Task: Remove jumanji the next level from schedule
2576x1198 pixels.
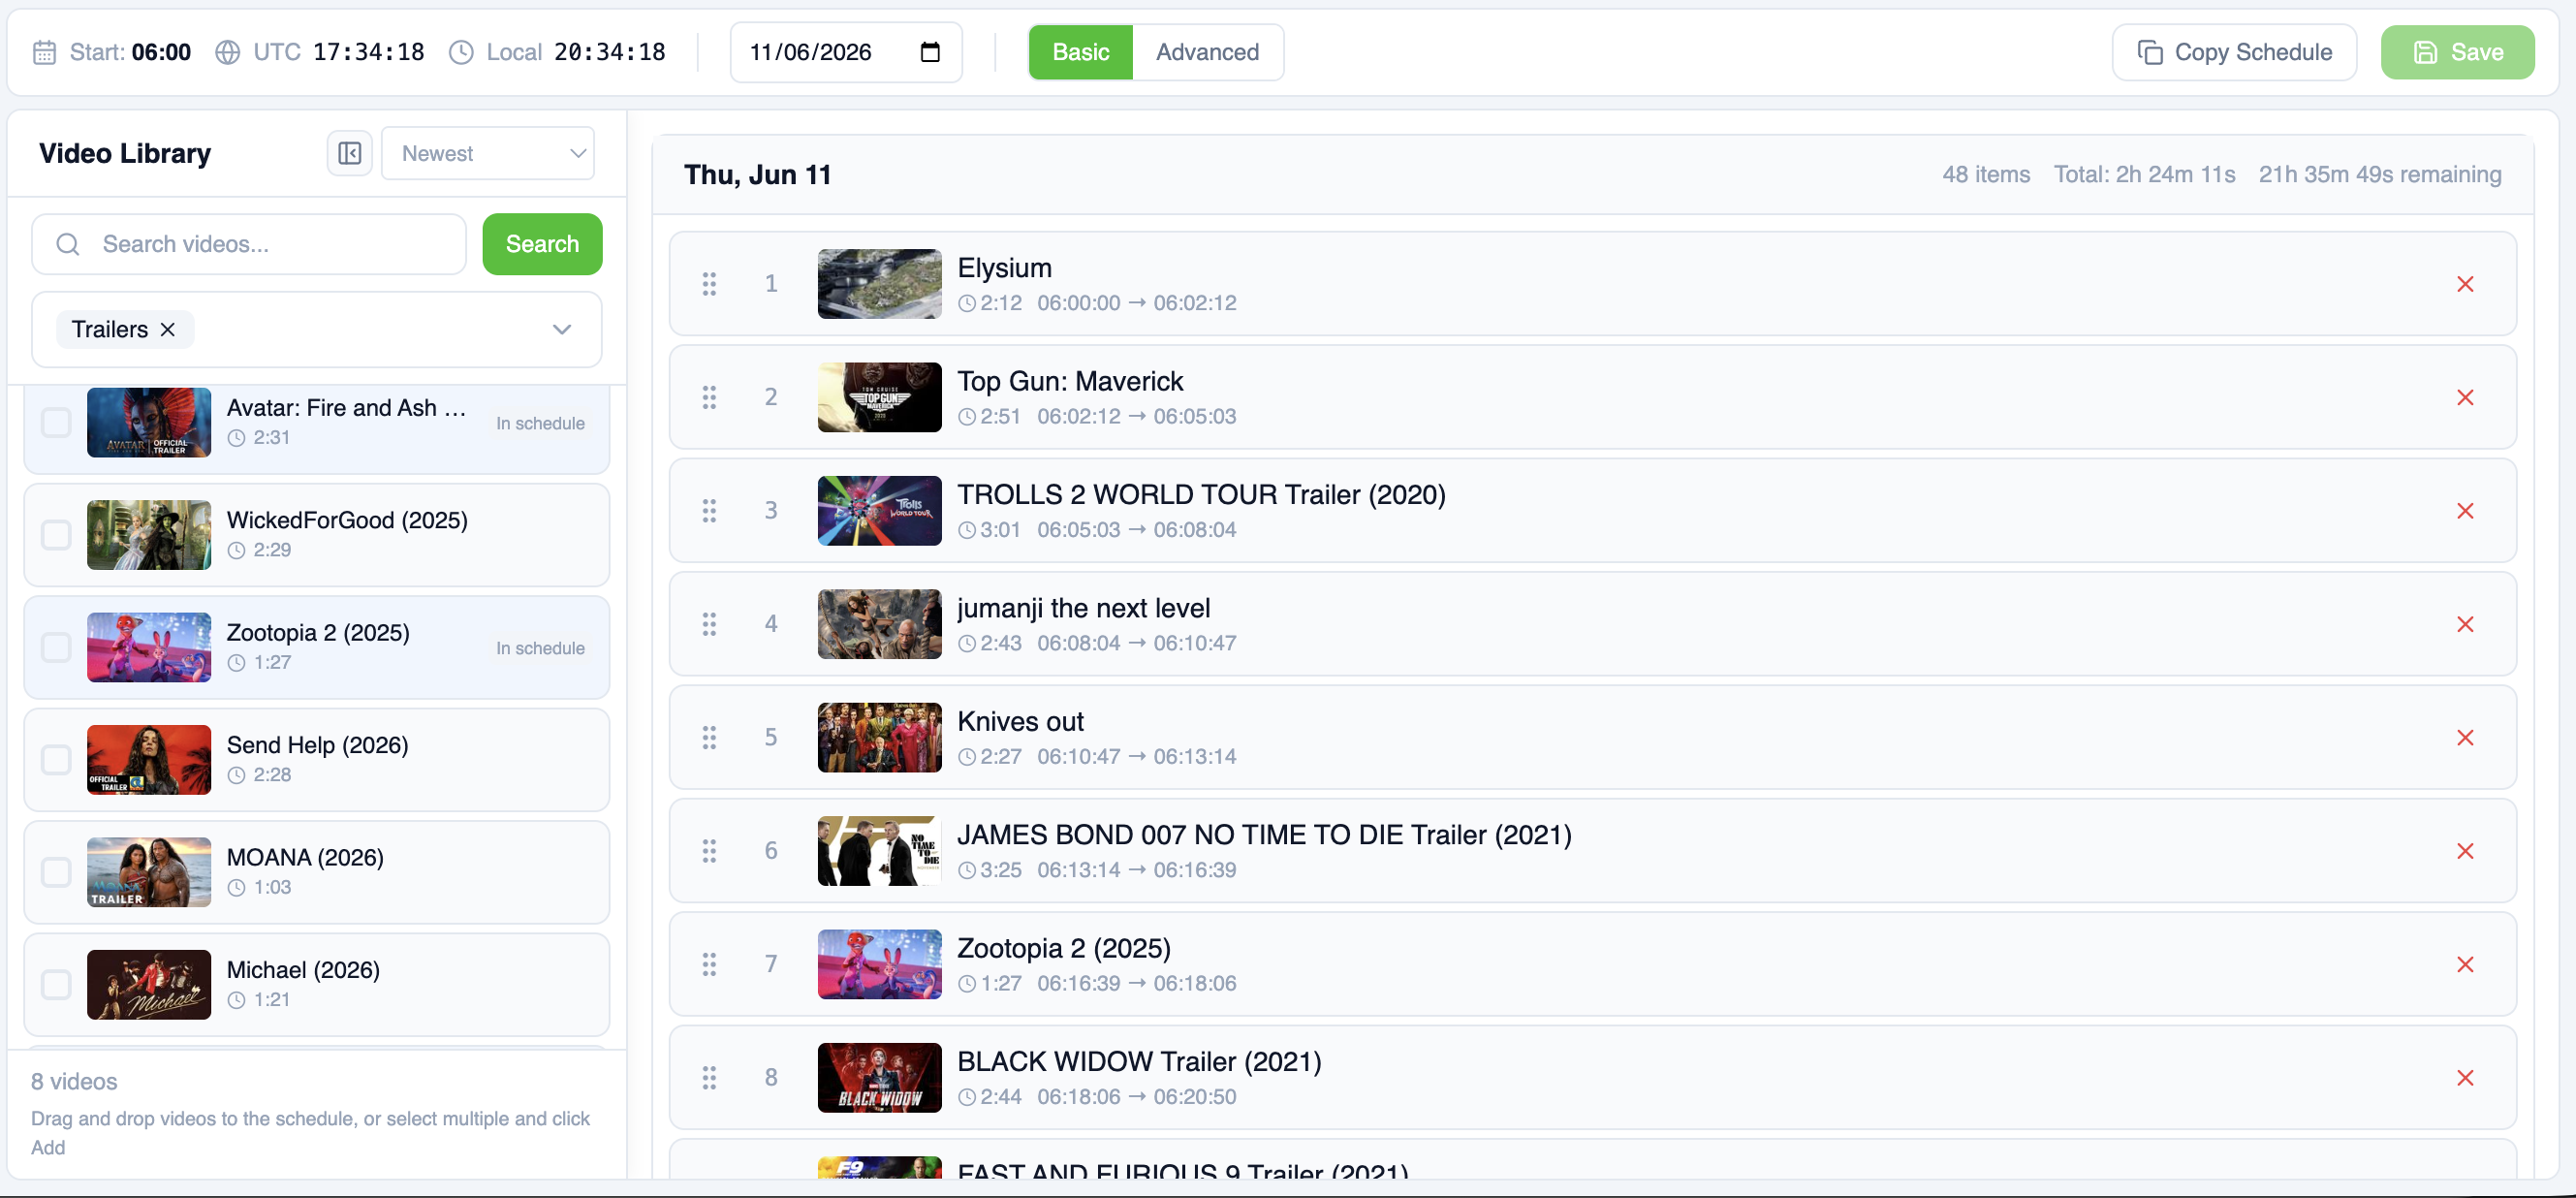Action: click(x=2464, y=624)
